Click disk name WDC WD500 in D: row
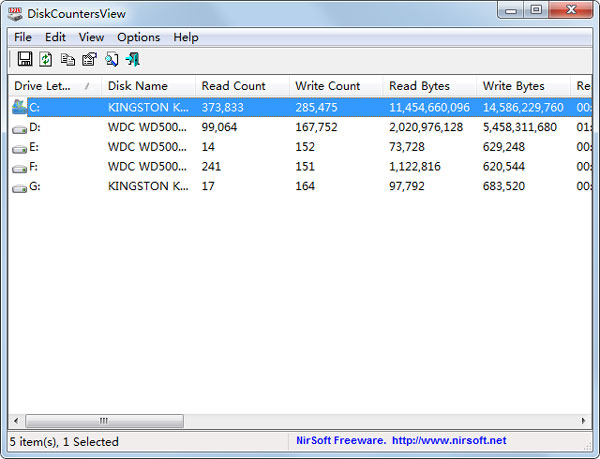 [147, 127]
